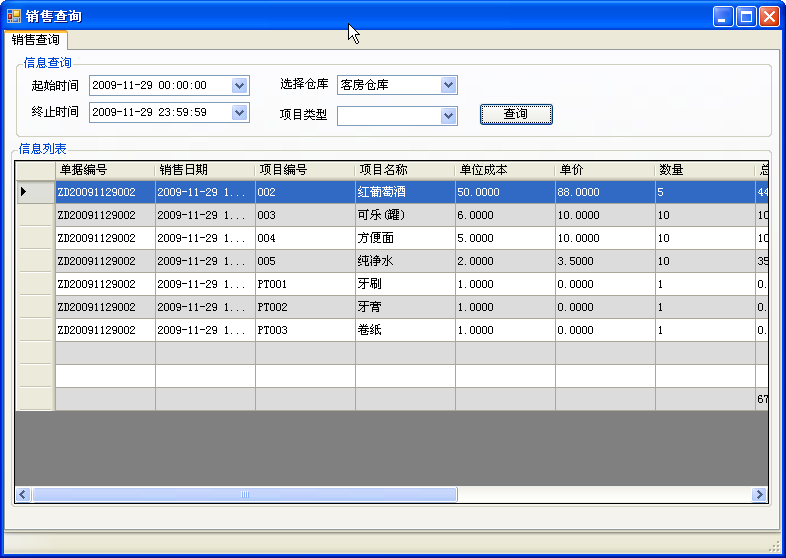
Task: Open the 终止时间 date dropdown arrow
Action: pos(240,112)
